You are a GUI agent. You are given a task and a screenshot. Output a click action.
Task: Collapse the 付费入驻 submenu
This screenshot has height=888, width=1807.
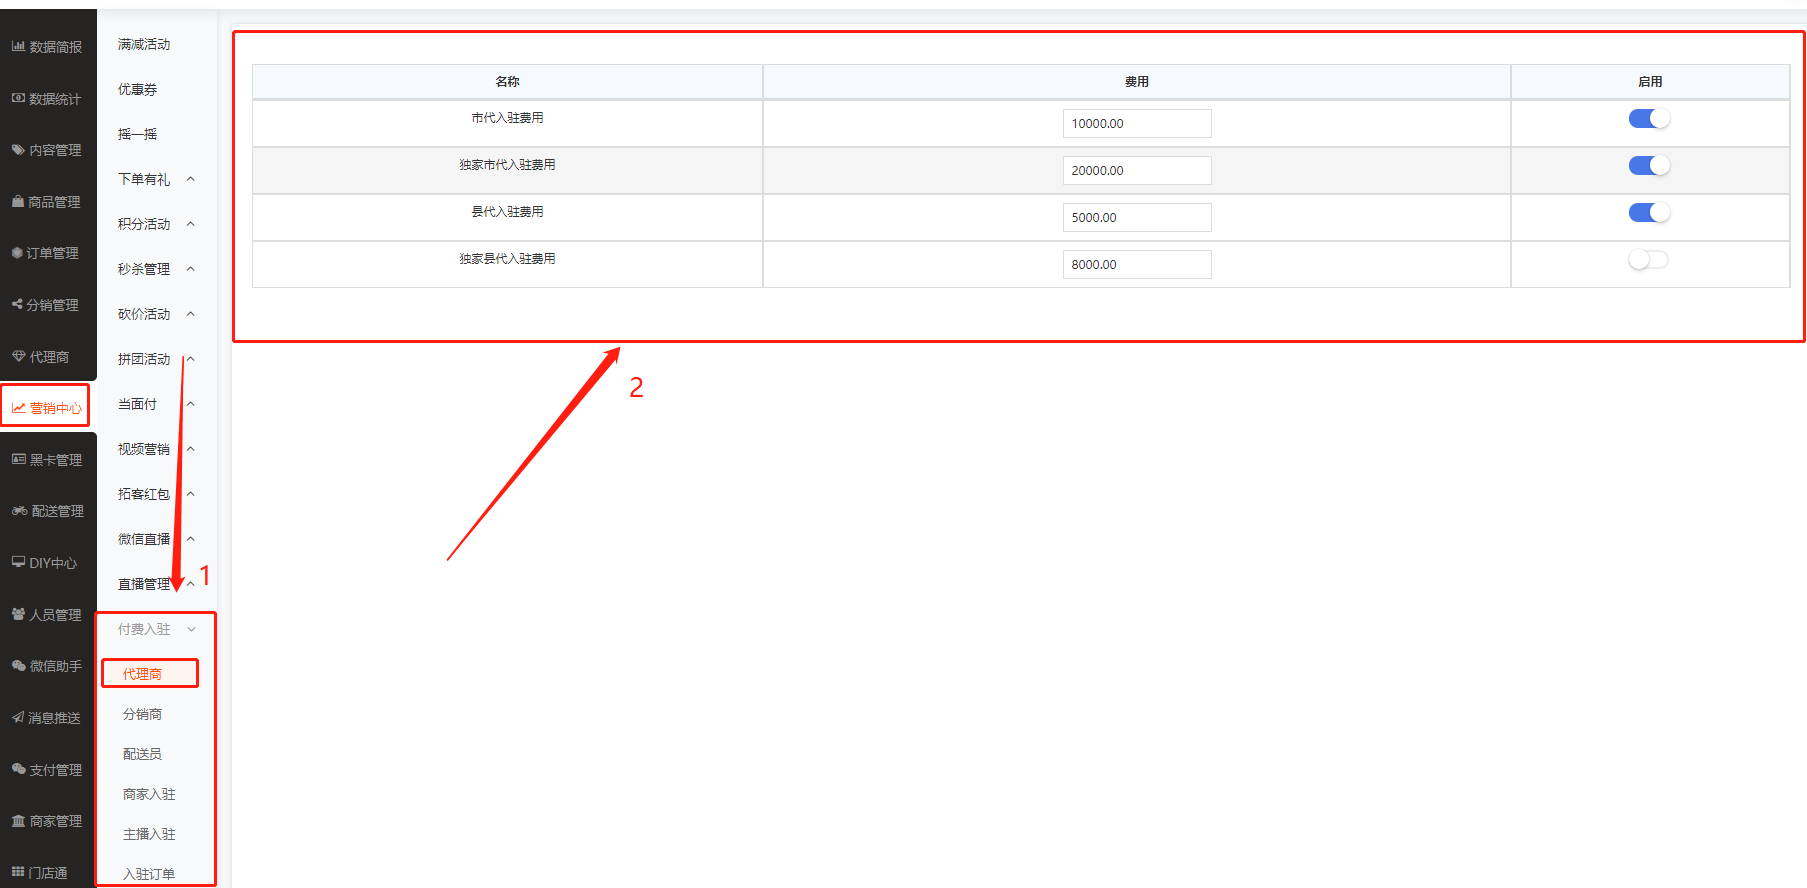(x=191, y=629)
